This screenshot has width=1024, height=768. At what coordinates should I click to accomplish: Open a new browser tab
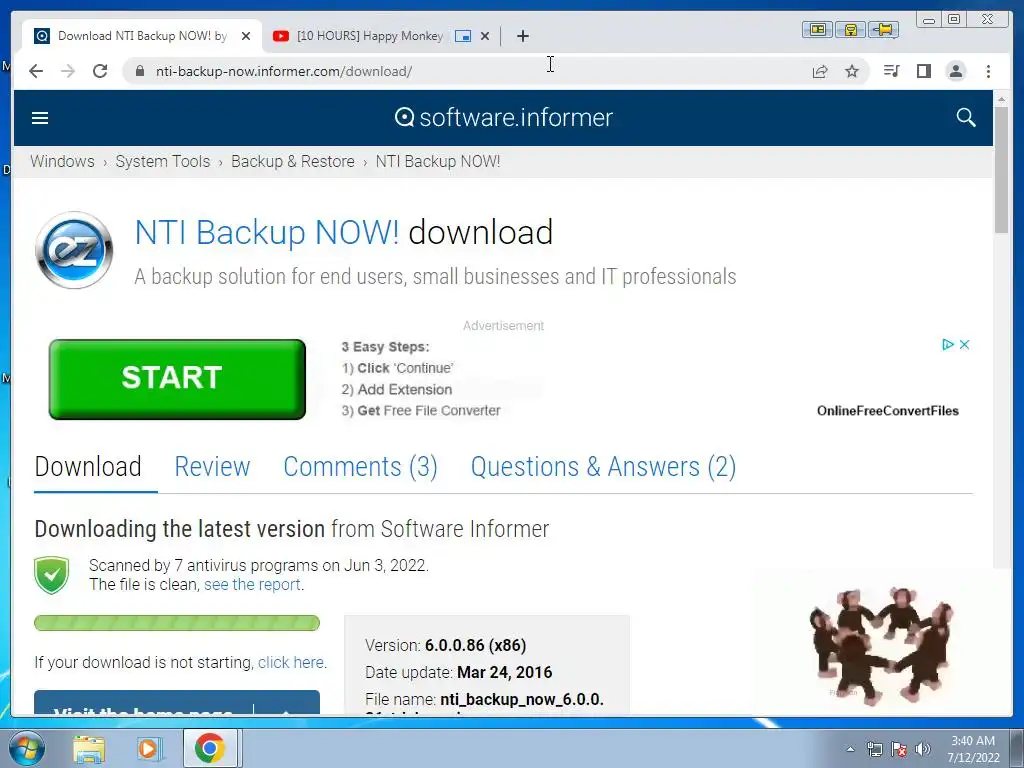522,36
